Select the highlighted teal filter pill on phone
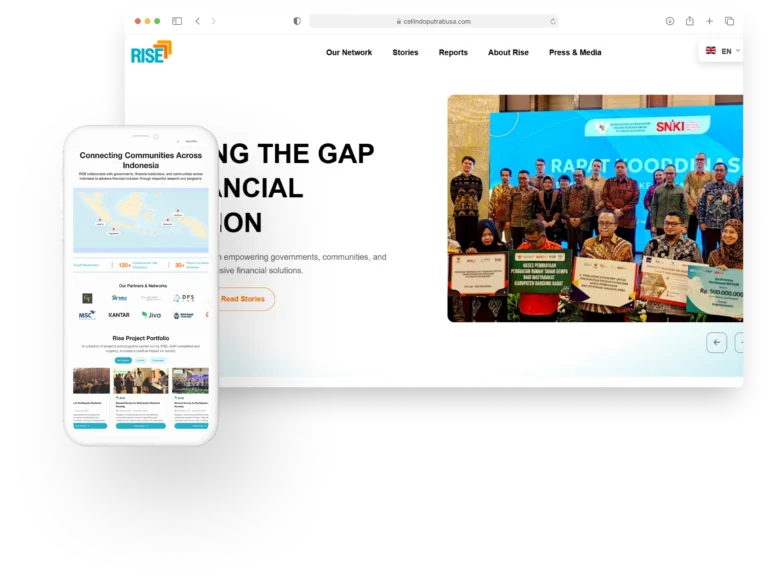The width and height of the screenshot is (768, 586). tap(123, 360)
